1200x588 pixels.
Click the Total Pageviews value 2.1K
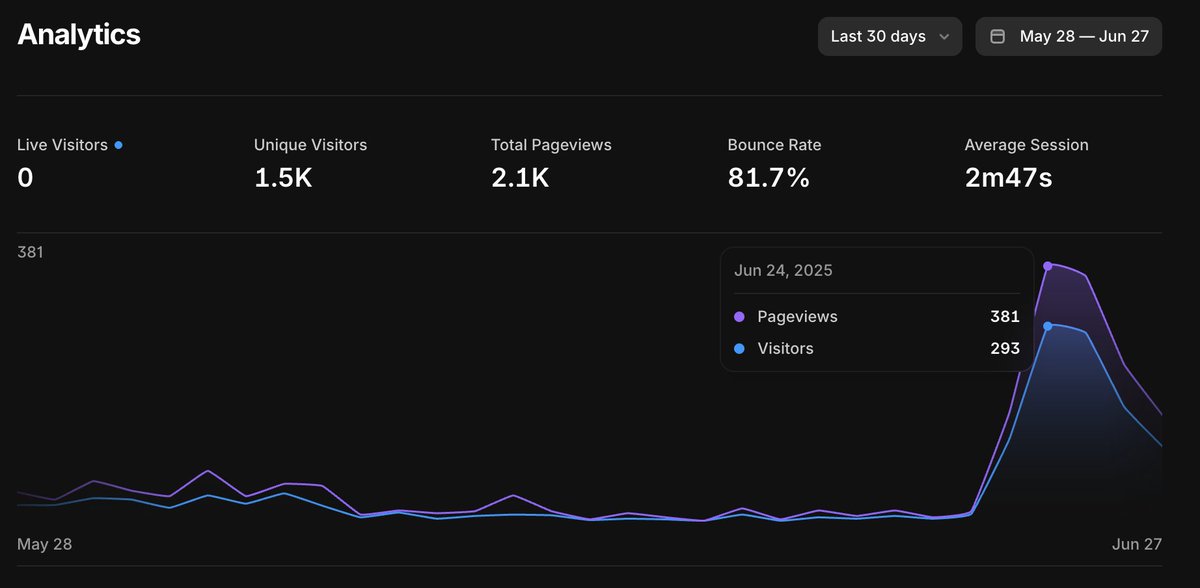[520, 178]
